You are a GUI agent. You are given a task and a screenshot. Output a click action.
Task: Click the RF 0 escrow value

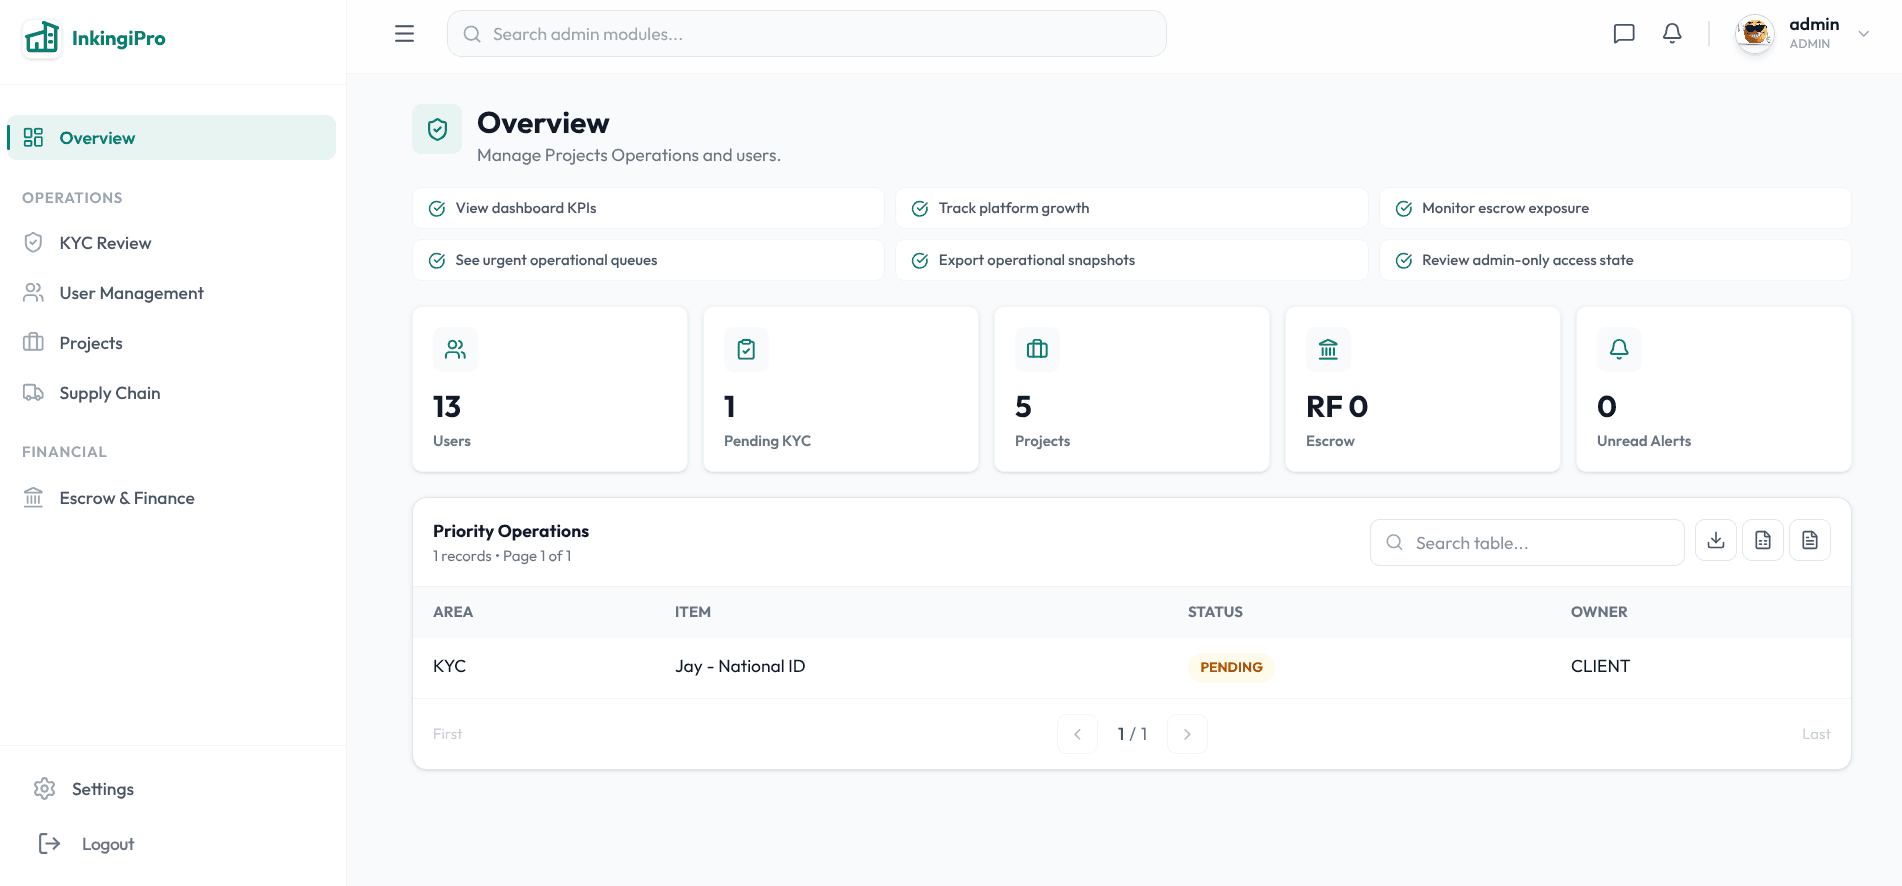coord(1337,407)
